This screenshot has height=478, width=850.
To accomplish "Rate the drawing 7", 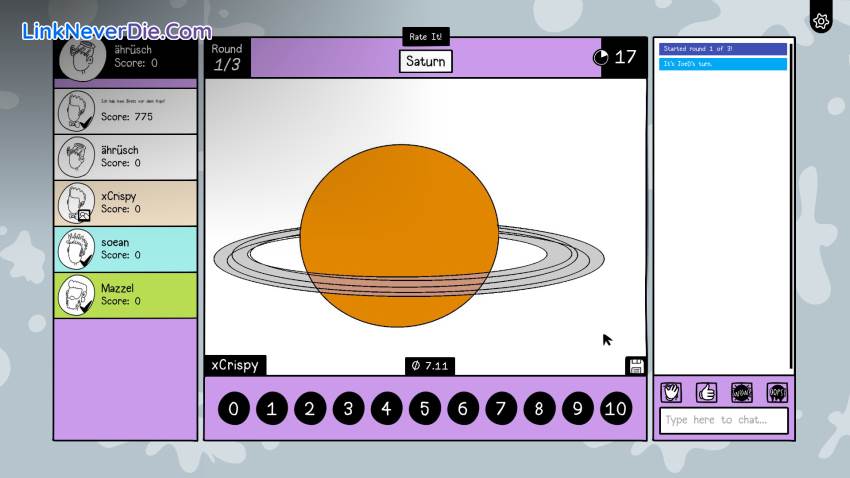I will [x=501, y=408].
